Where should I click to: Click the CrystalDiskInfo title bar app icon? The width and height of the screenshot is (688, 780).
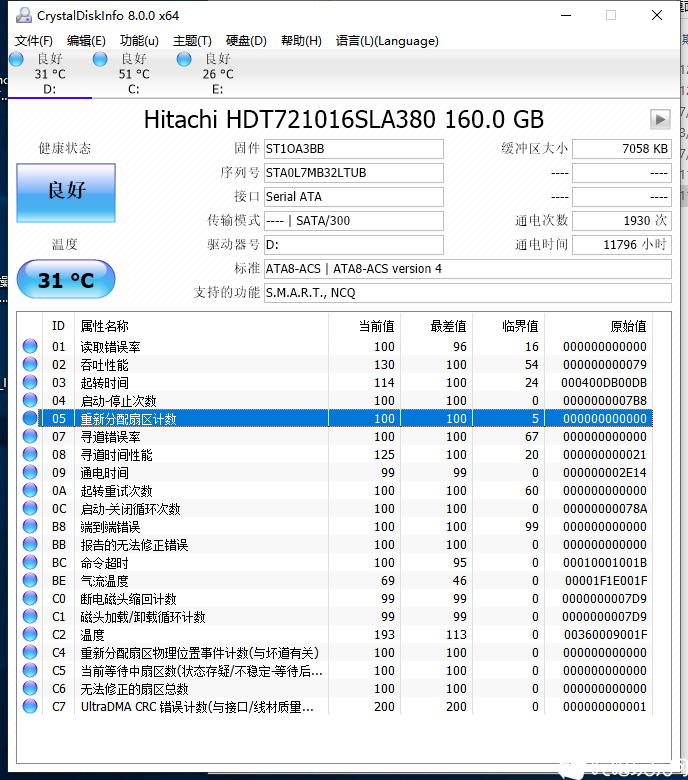click(23, 15)
